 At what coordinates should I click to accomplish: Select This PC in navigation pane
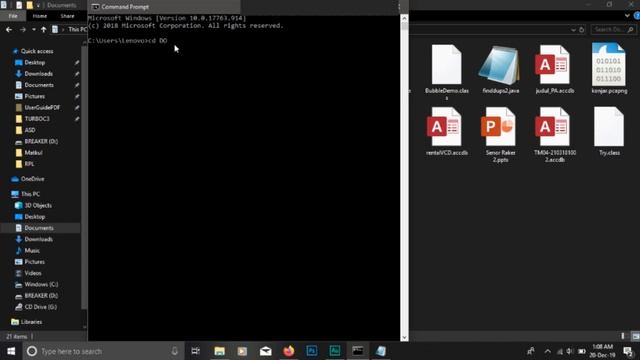pos(30,194)
